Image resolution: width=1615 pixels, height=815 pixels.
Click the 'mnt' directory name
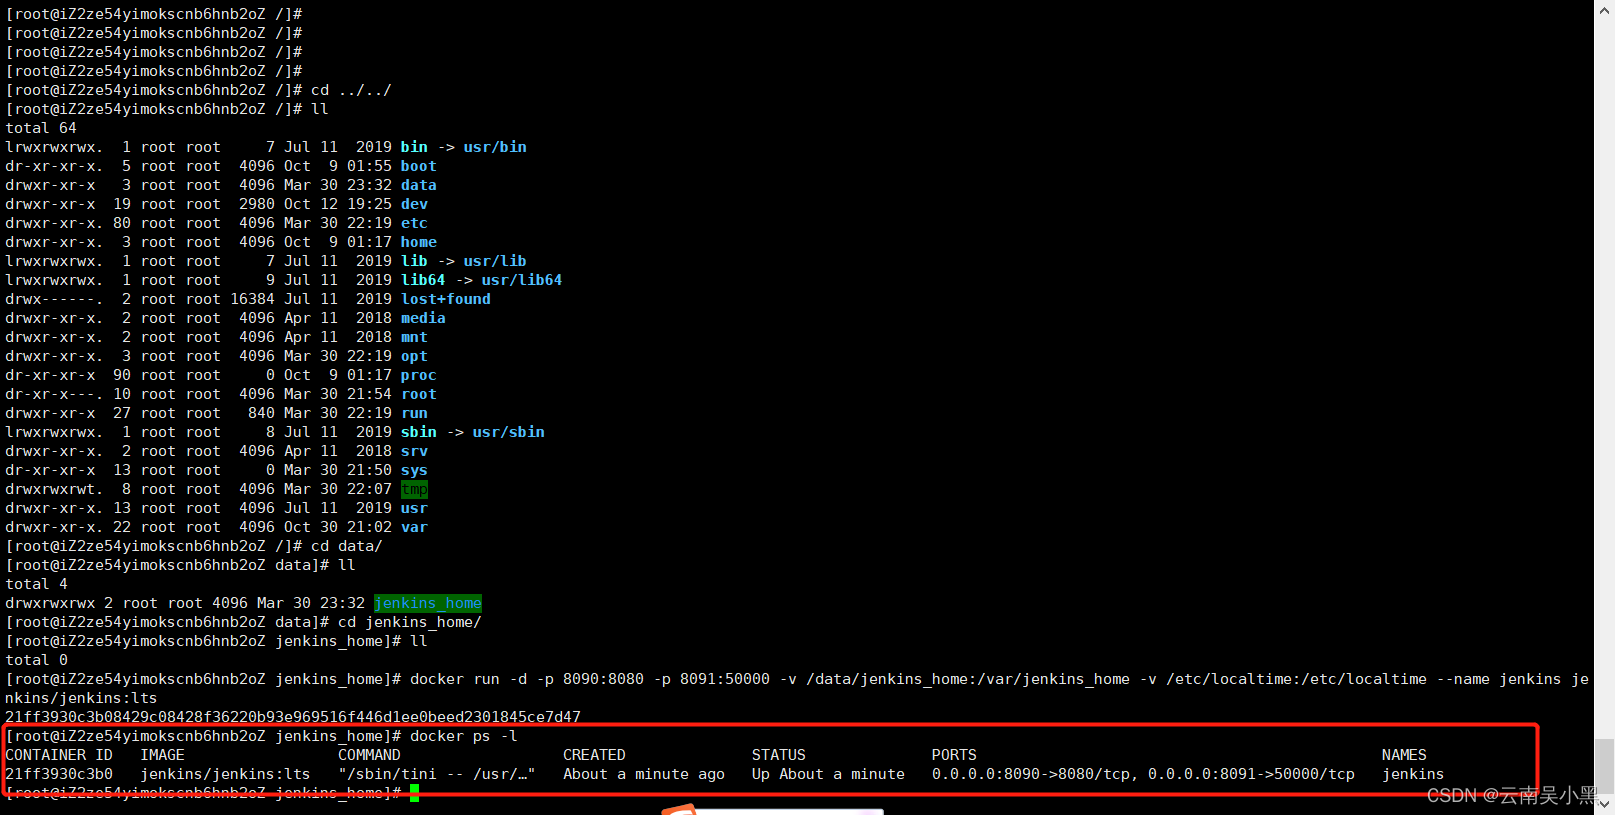click(414, 337)
